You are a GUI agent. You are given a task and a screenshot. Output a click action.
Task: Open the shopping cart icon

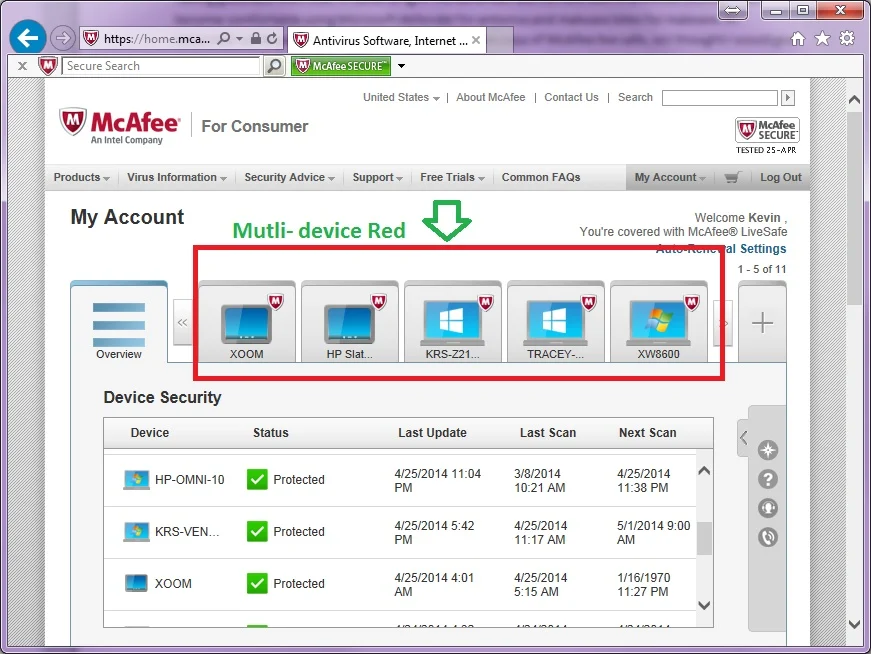(x=733, y=177)
